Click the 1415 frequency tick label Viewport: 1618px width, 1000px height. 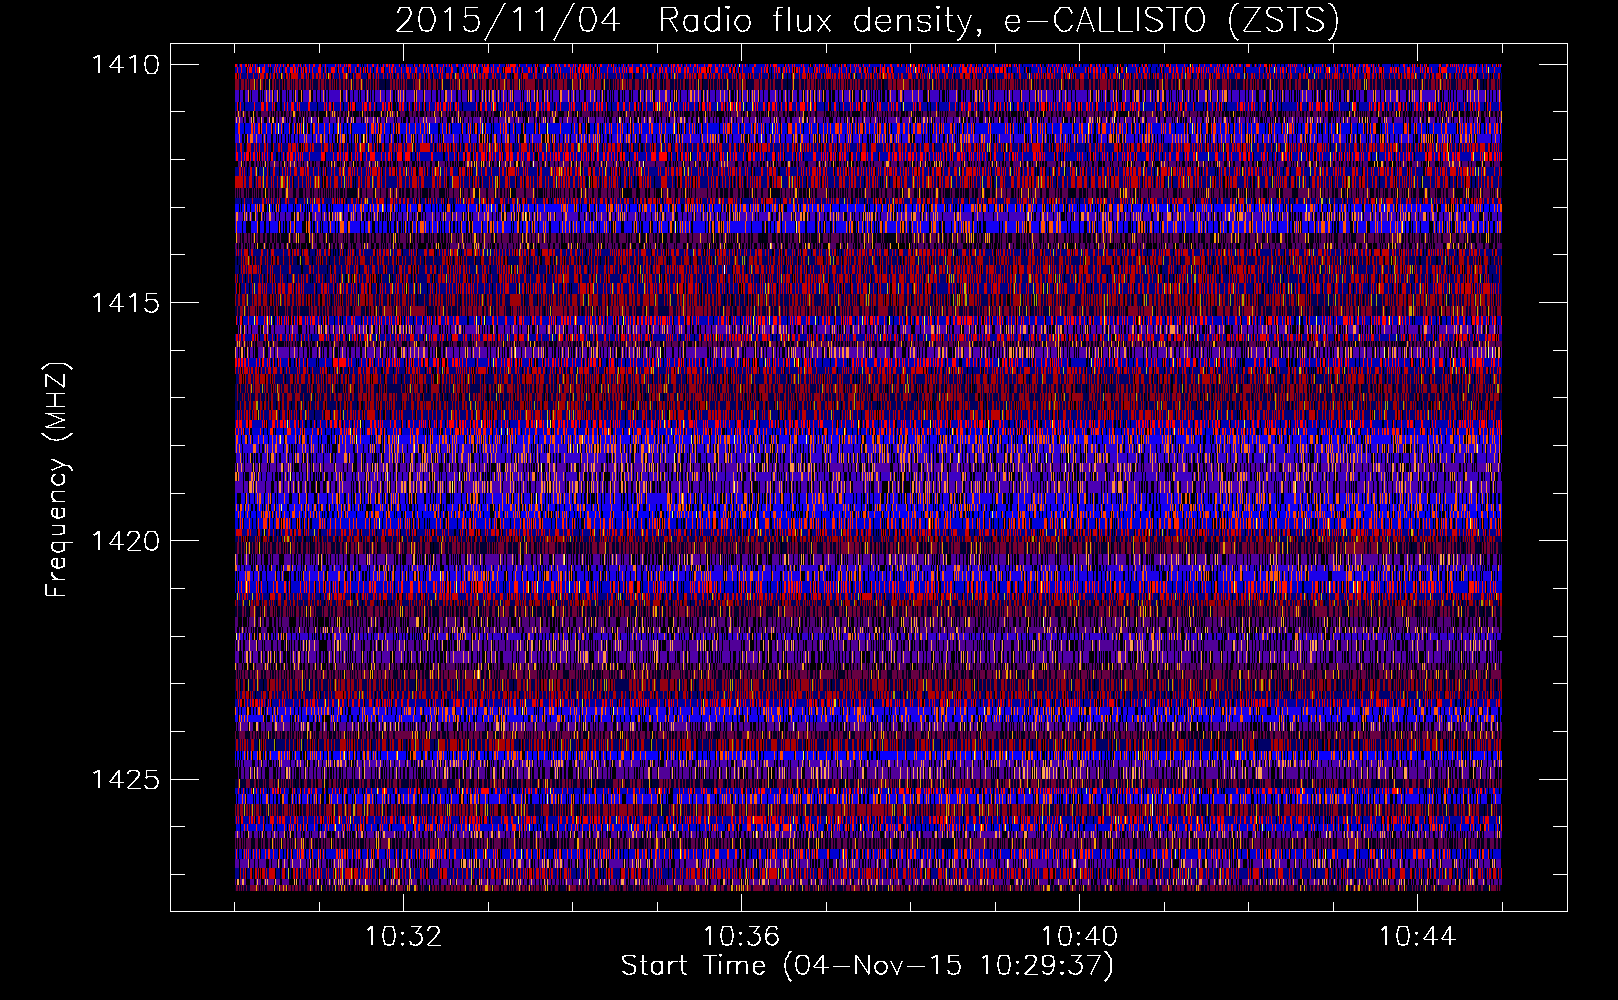pos(125,303)
